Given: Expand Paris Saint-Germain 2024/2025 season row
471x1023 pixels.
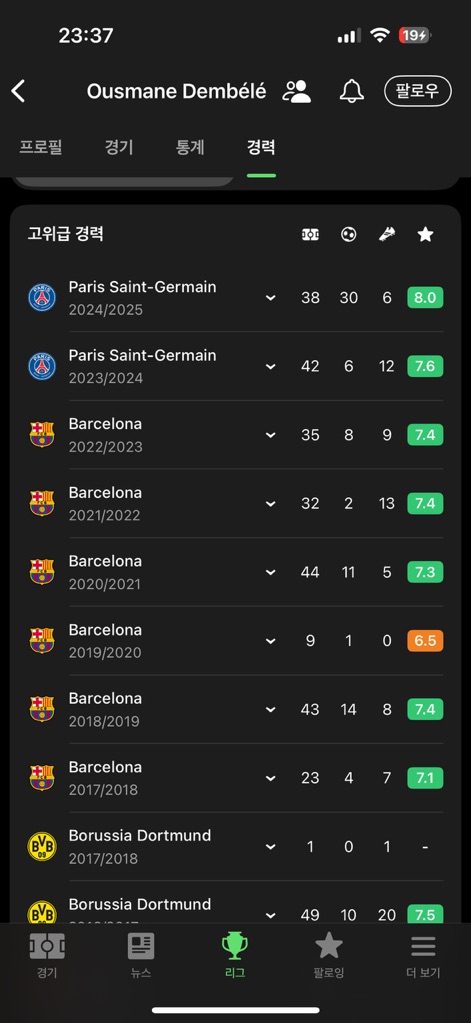Looking at the screenshot, I should 236,298.
